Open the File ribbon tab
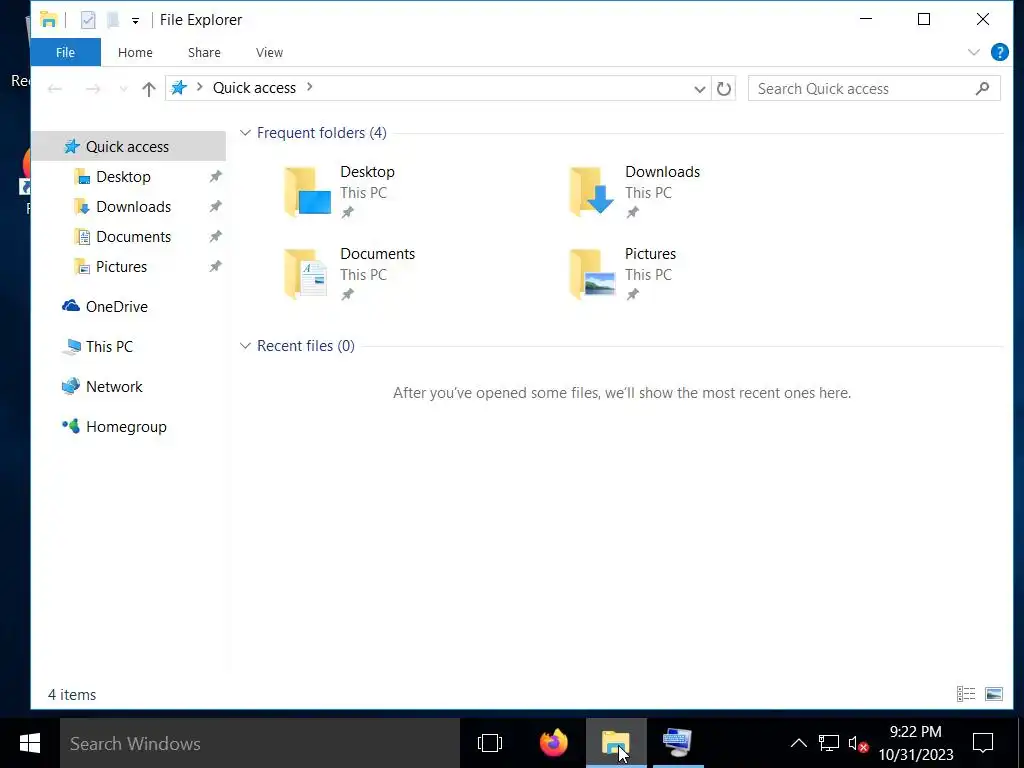This screenshot has width=1024, height=768. (65, 52)
